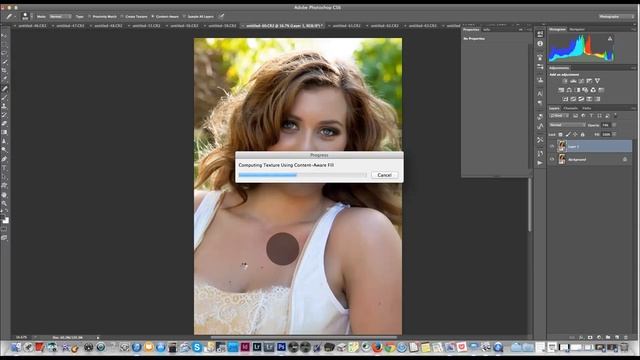Add a Black & White adjustment
This screenshot has width=640, height=360.
tap(578, 90)
